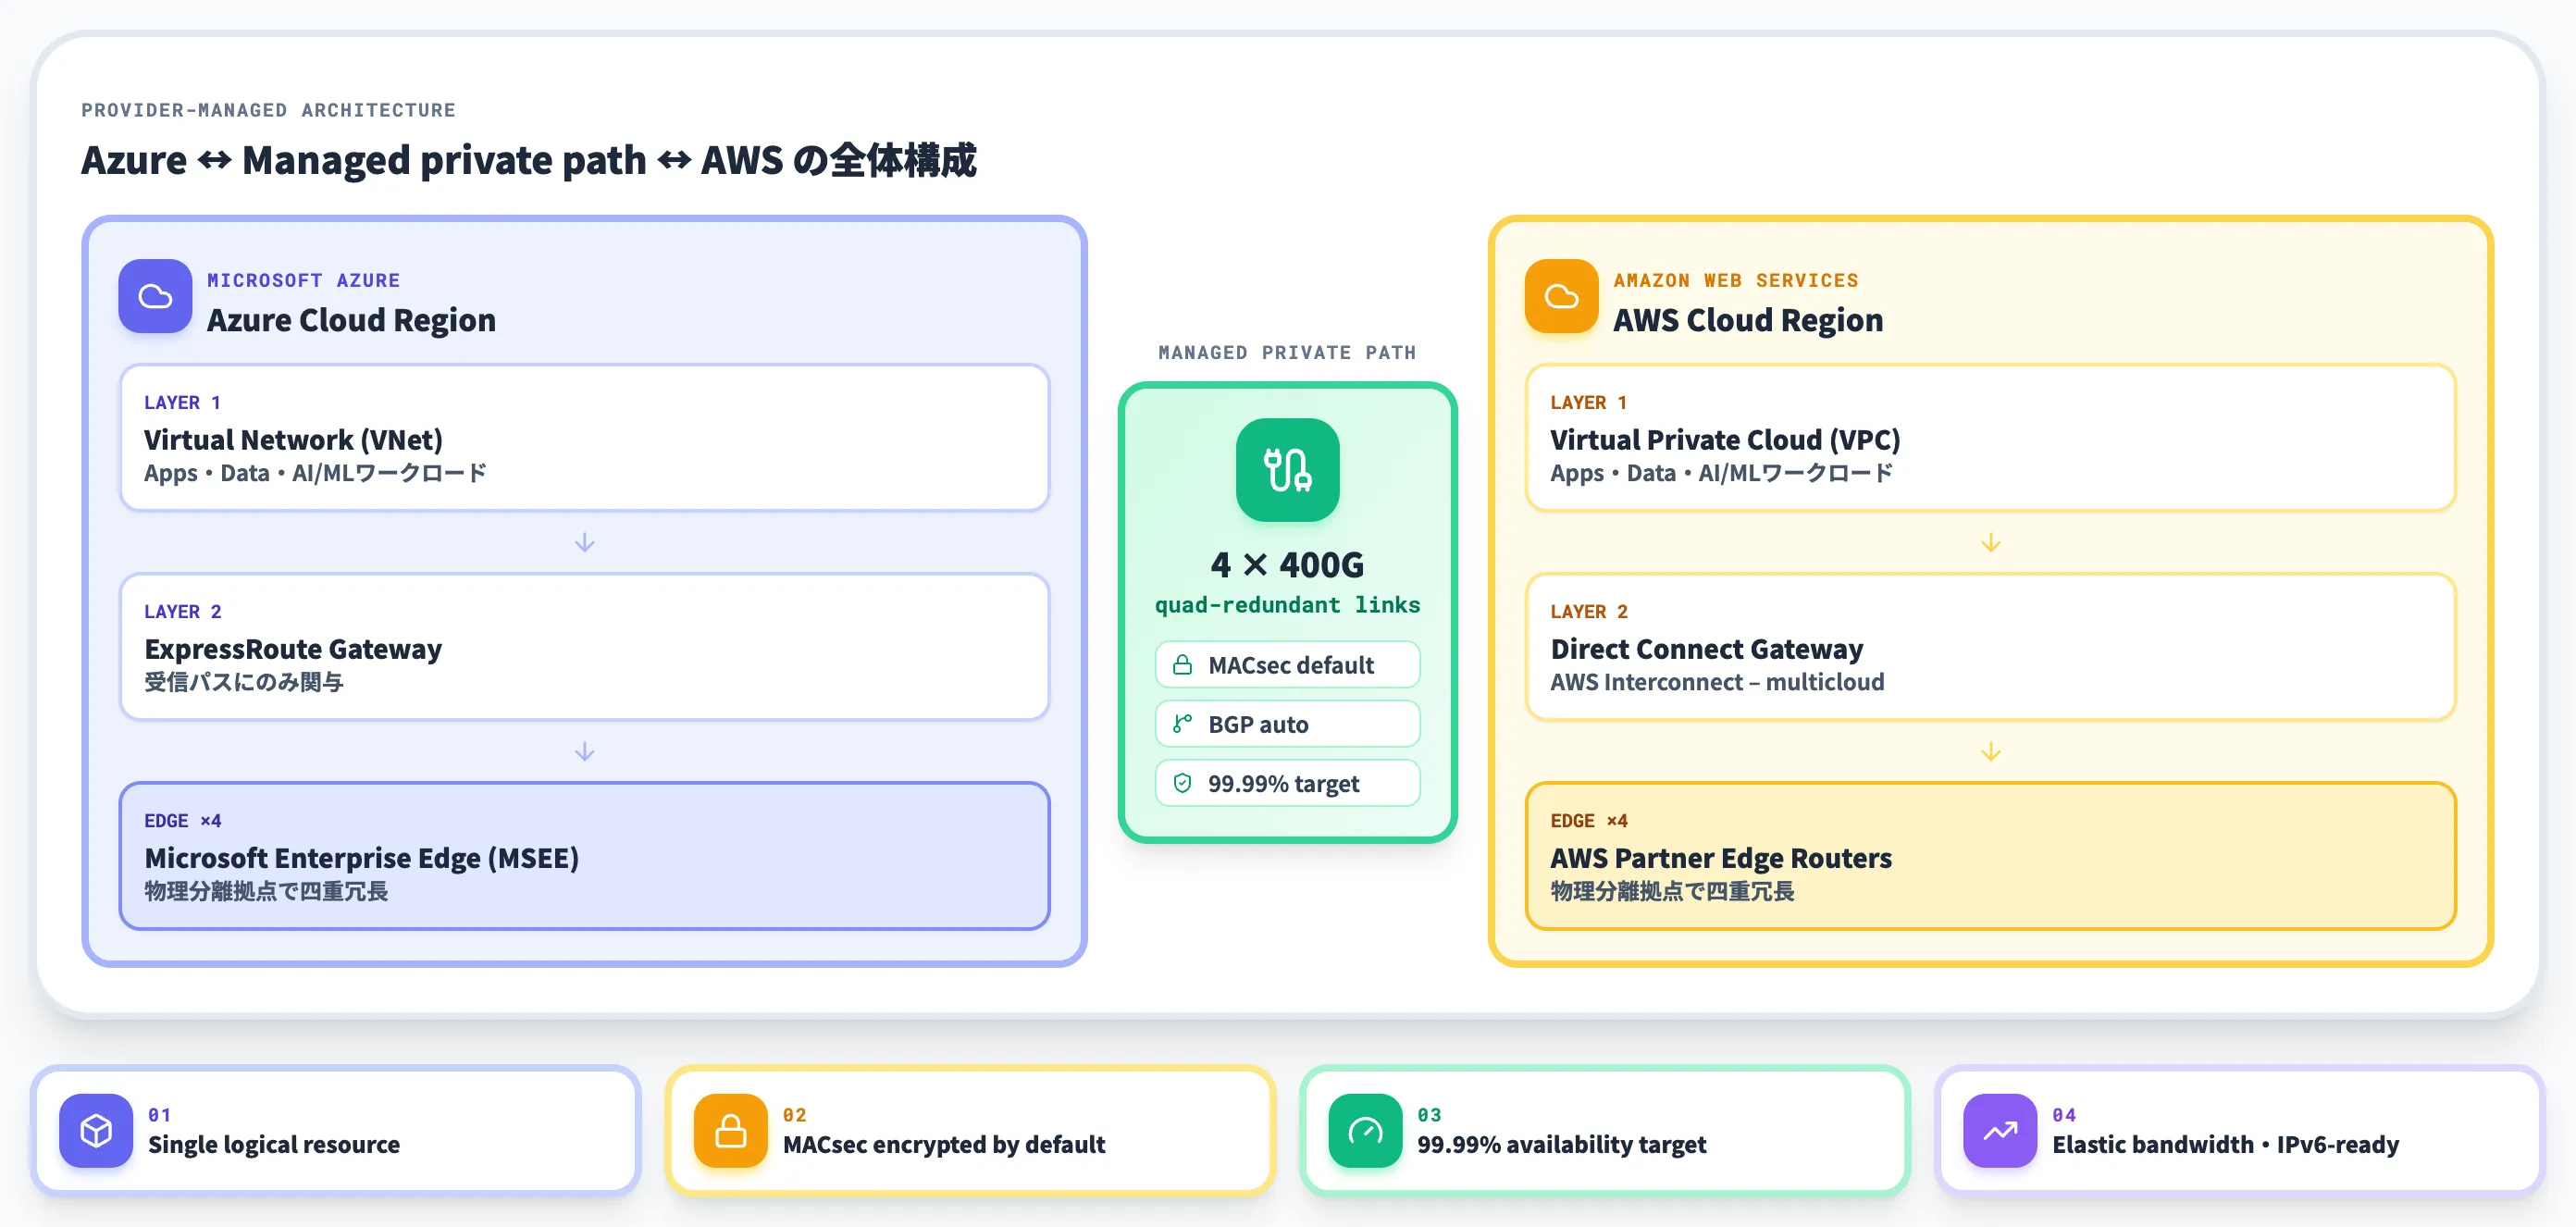This screenshot has width=2576, height=1227.
Task: Click the lock icon beside MACsec default
Action: pyautogui.click(x=1182, y=665)
